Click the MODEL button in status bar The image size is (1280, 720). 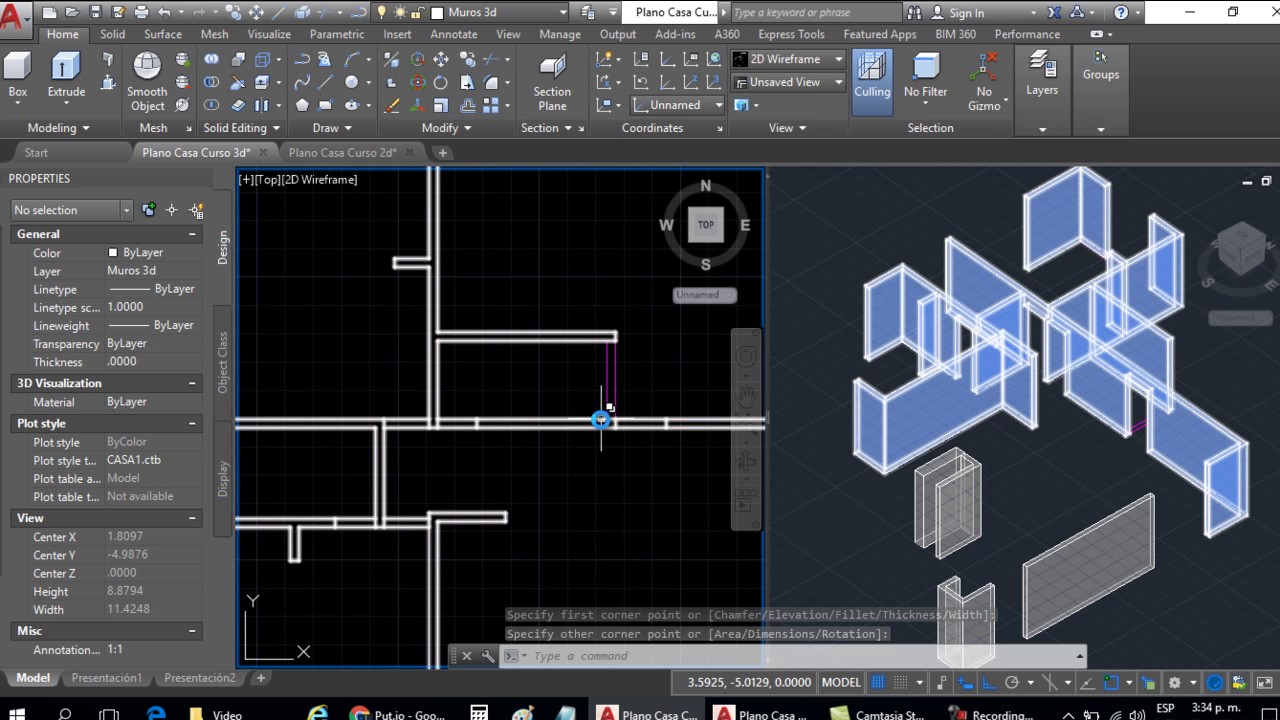point(840,683)
